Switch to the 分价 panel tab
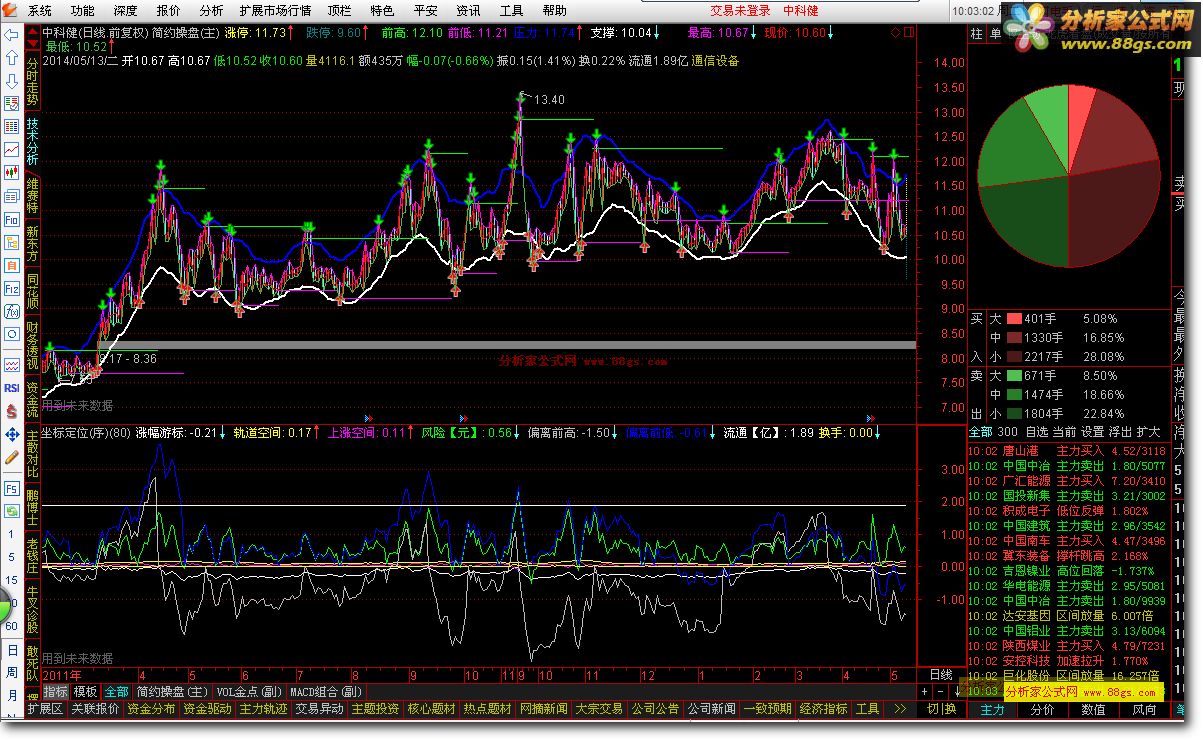This screenshot has width=1203, height=740. tap(1042, 709)
